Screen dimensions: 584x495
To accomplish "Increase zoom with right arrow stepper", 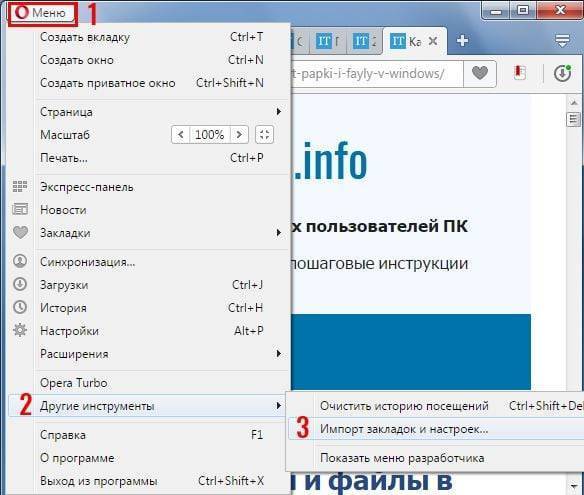I will pos(239,134).
